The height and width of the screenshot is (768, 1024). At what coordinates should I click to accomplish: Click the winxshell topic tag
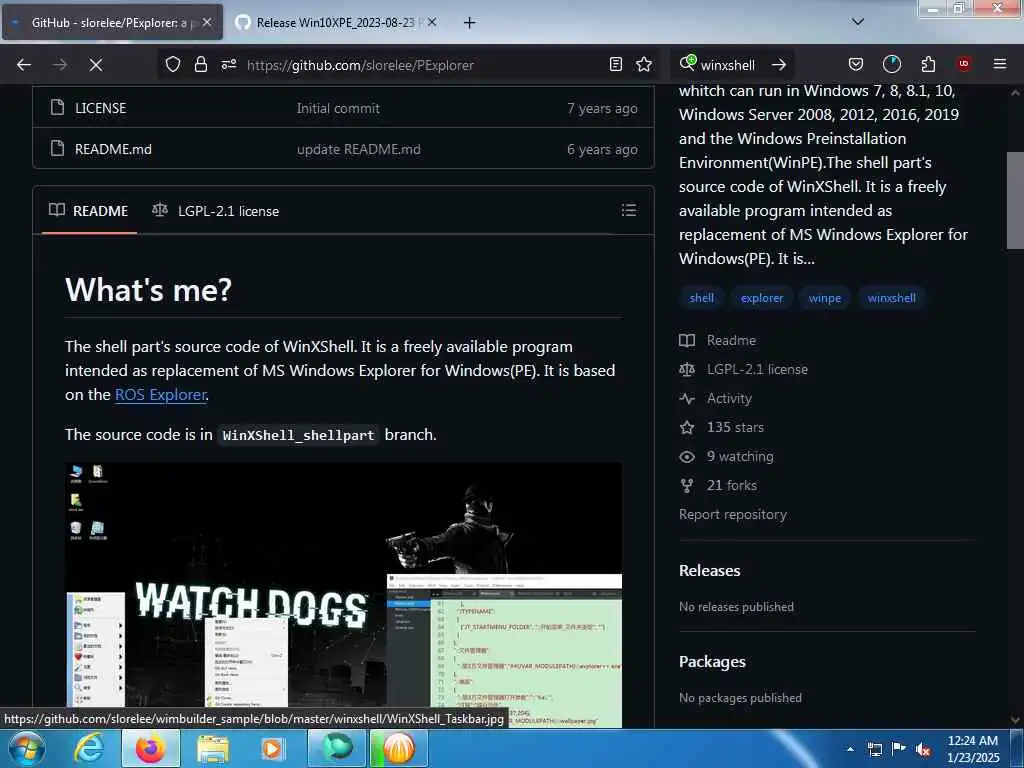pyautogui.click(x=891, y=298)
